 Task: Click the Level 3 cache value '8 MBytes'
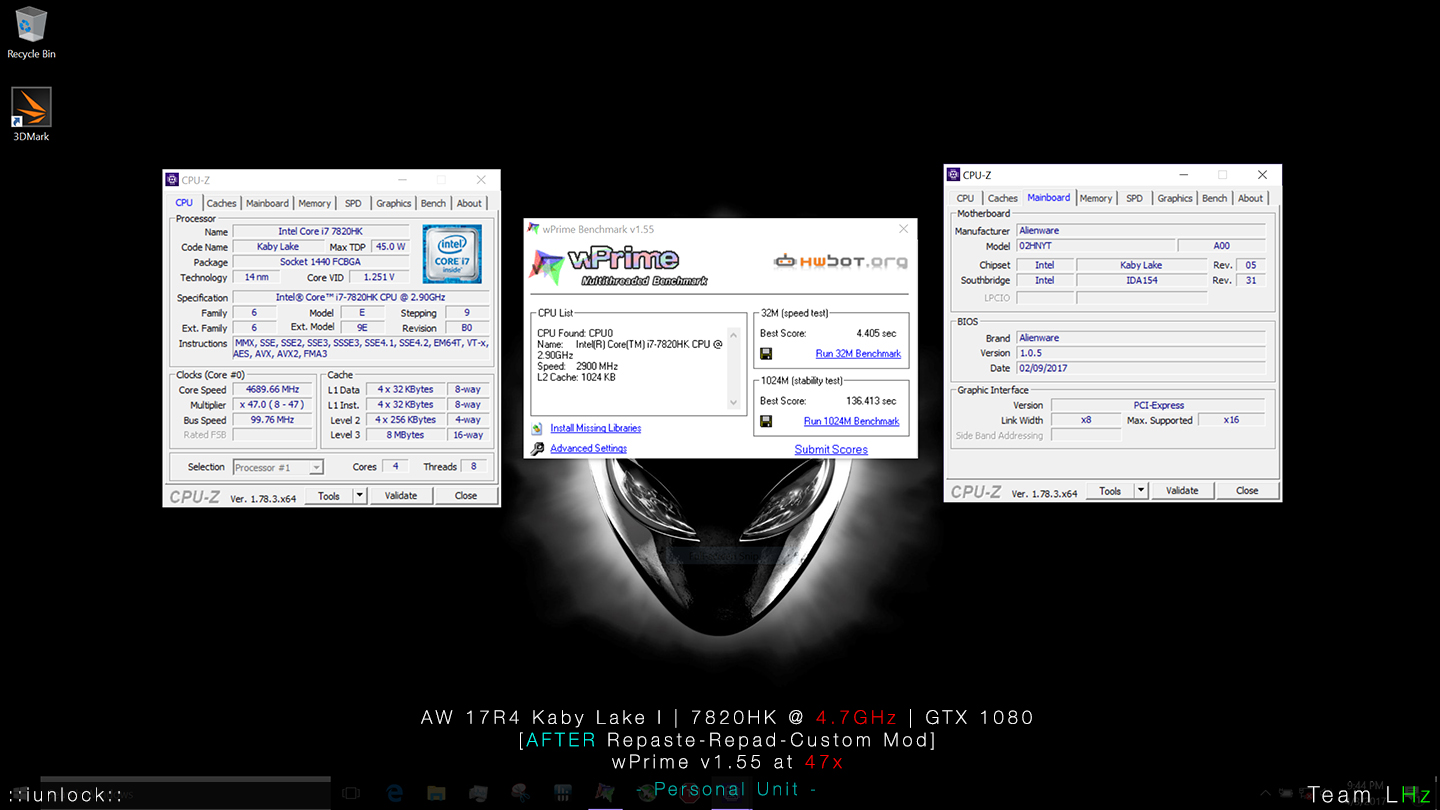[405, 435]
